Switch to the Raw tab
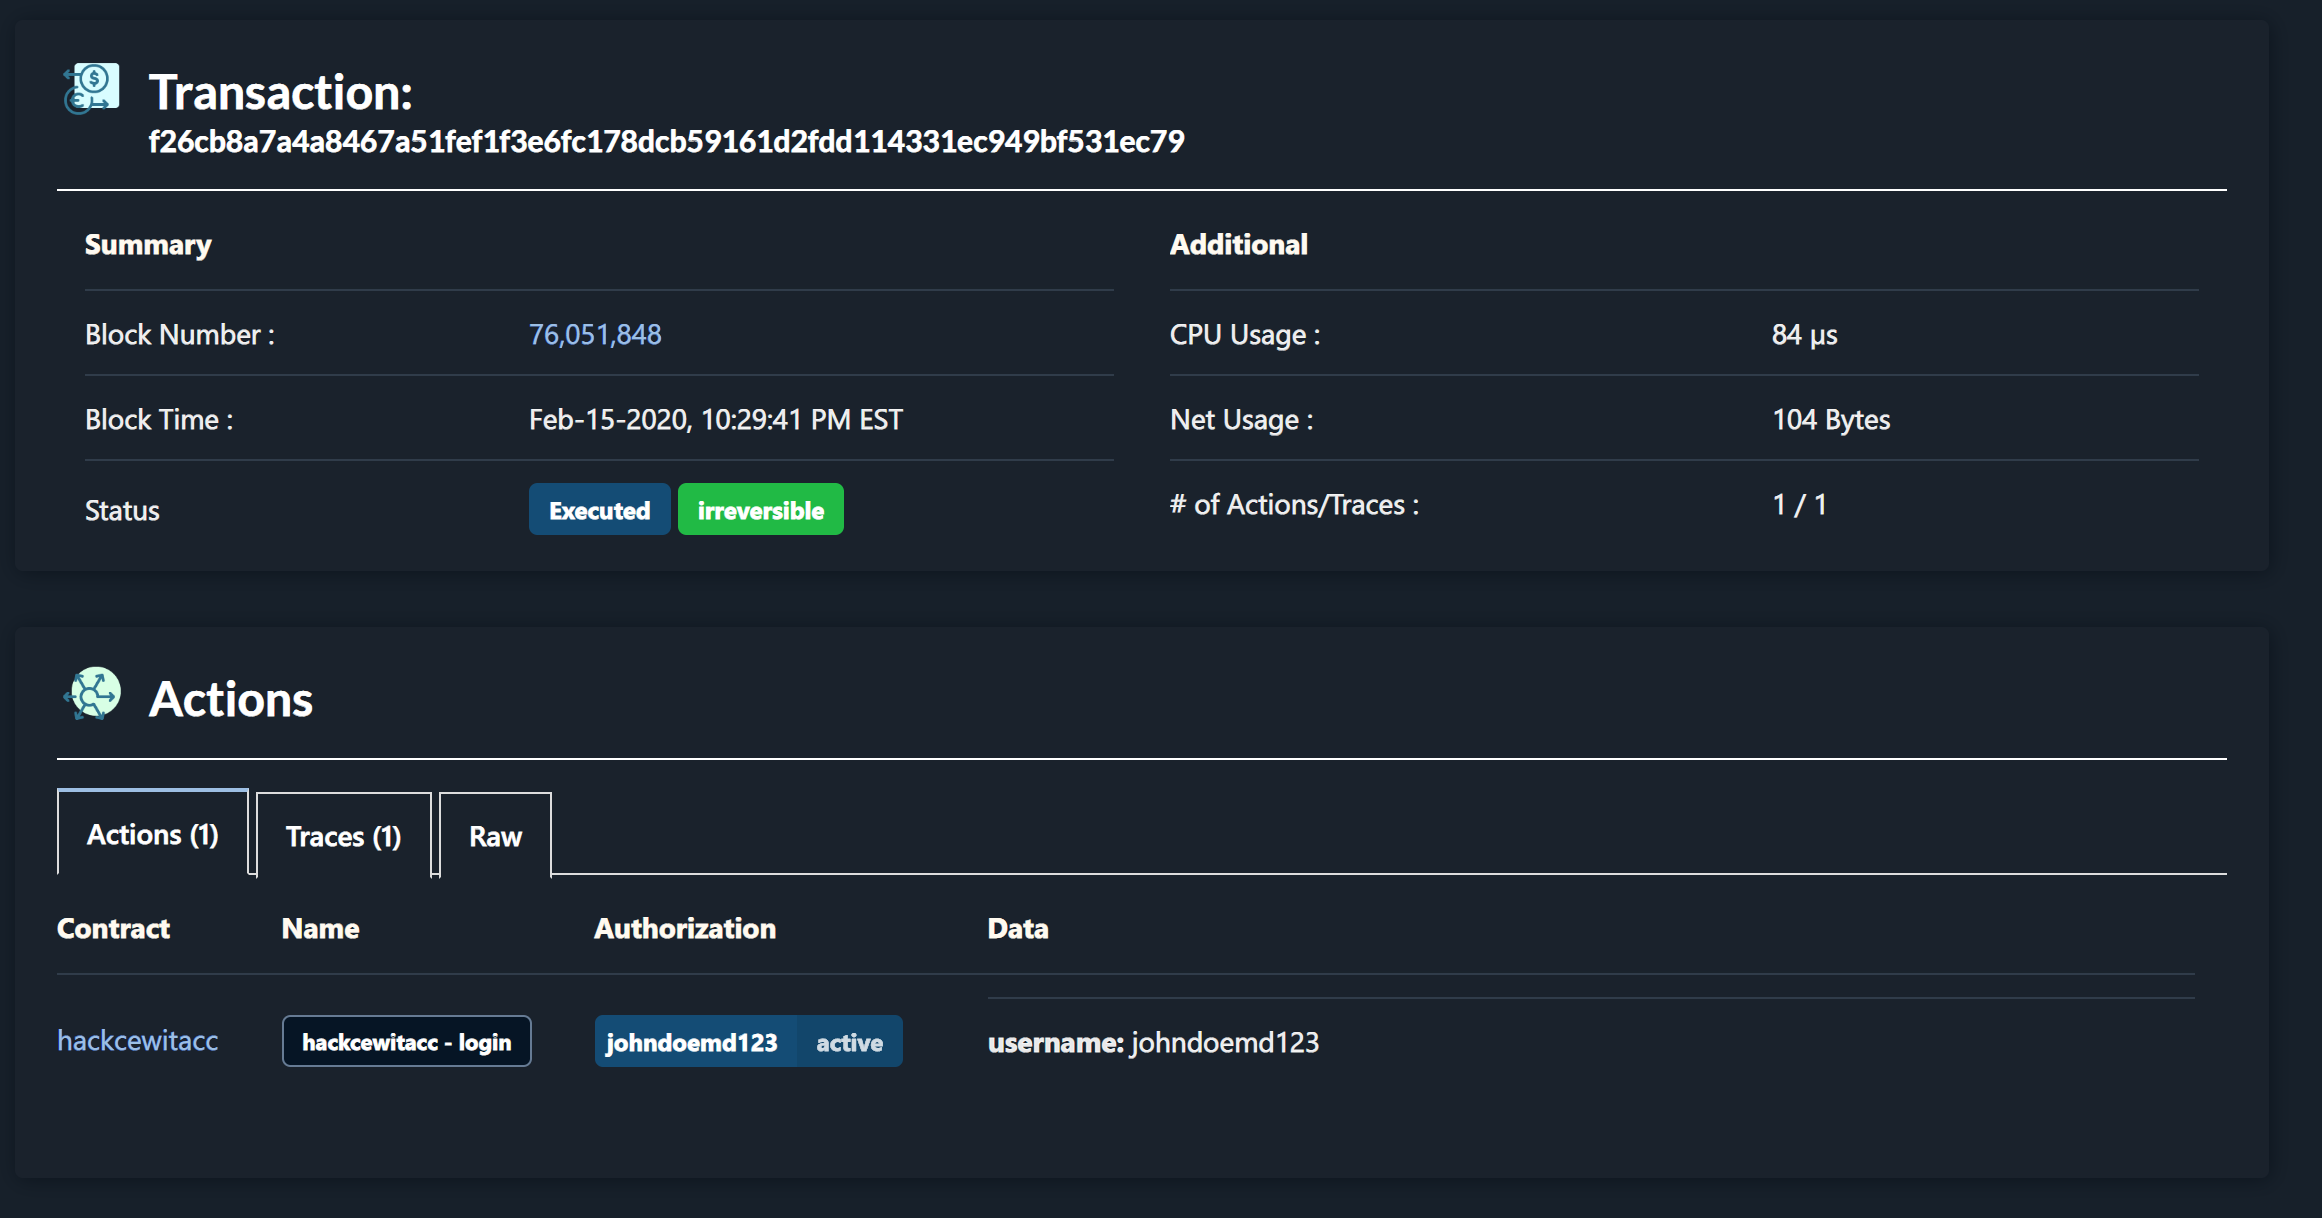The image size is (2322, 1218). (495, 836)
